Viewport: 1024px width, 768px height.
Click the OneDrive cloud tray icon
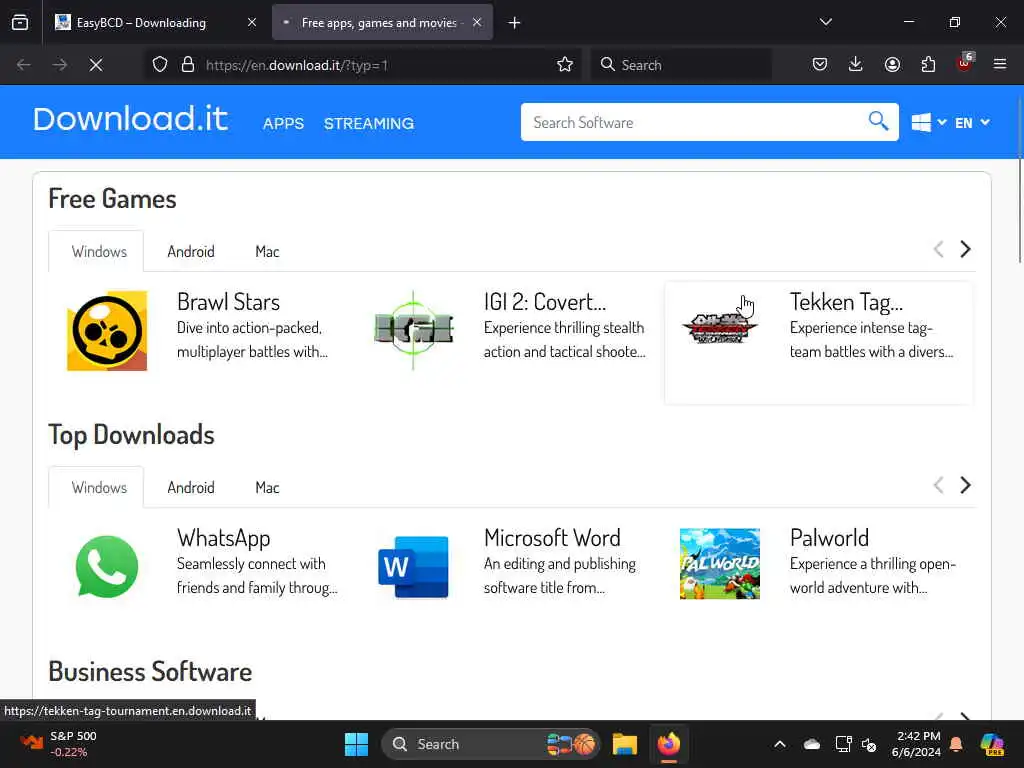[812, 744]
